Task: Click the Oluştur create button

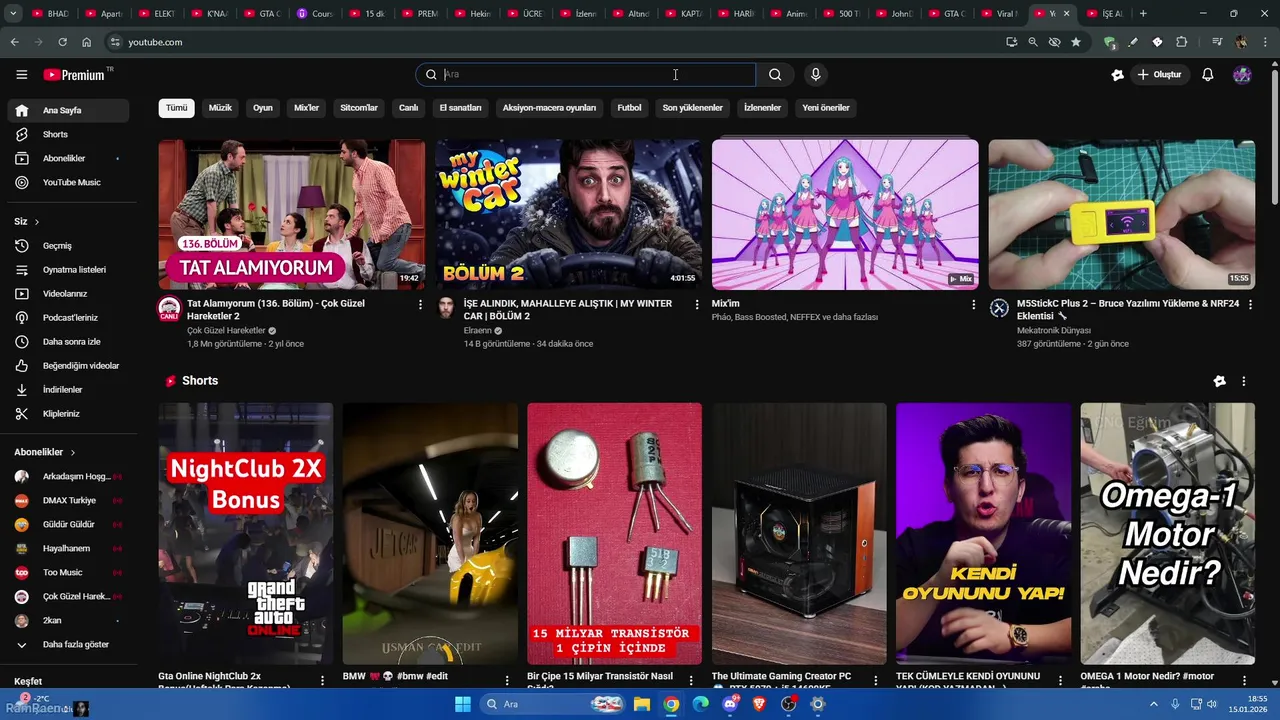Action: pos(1160,75)
